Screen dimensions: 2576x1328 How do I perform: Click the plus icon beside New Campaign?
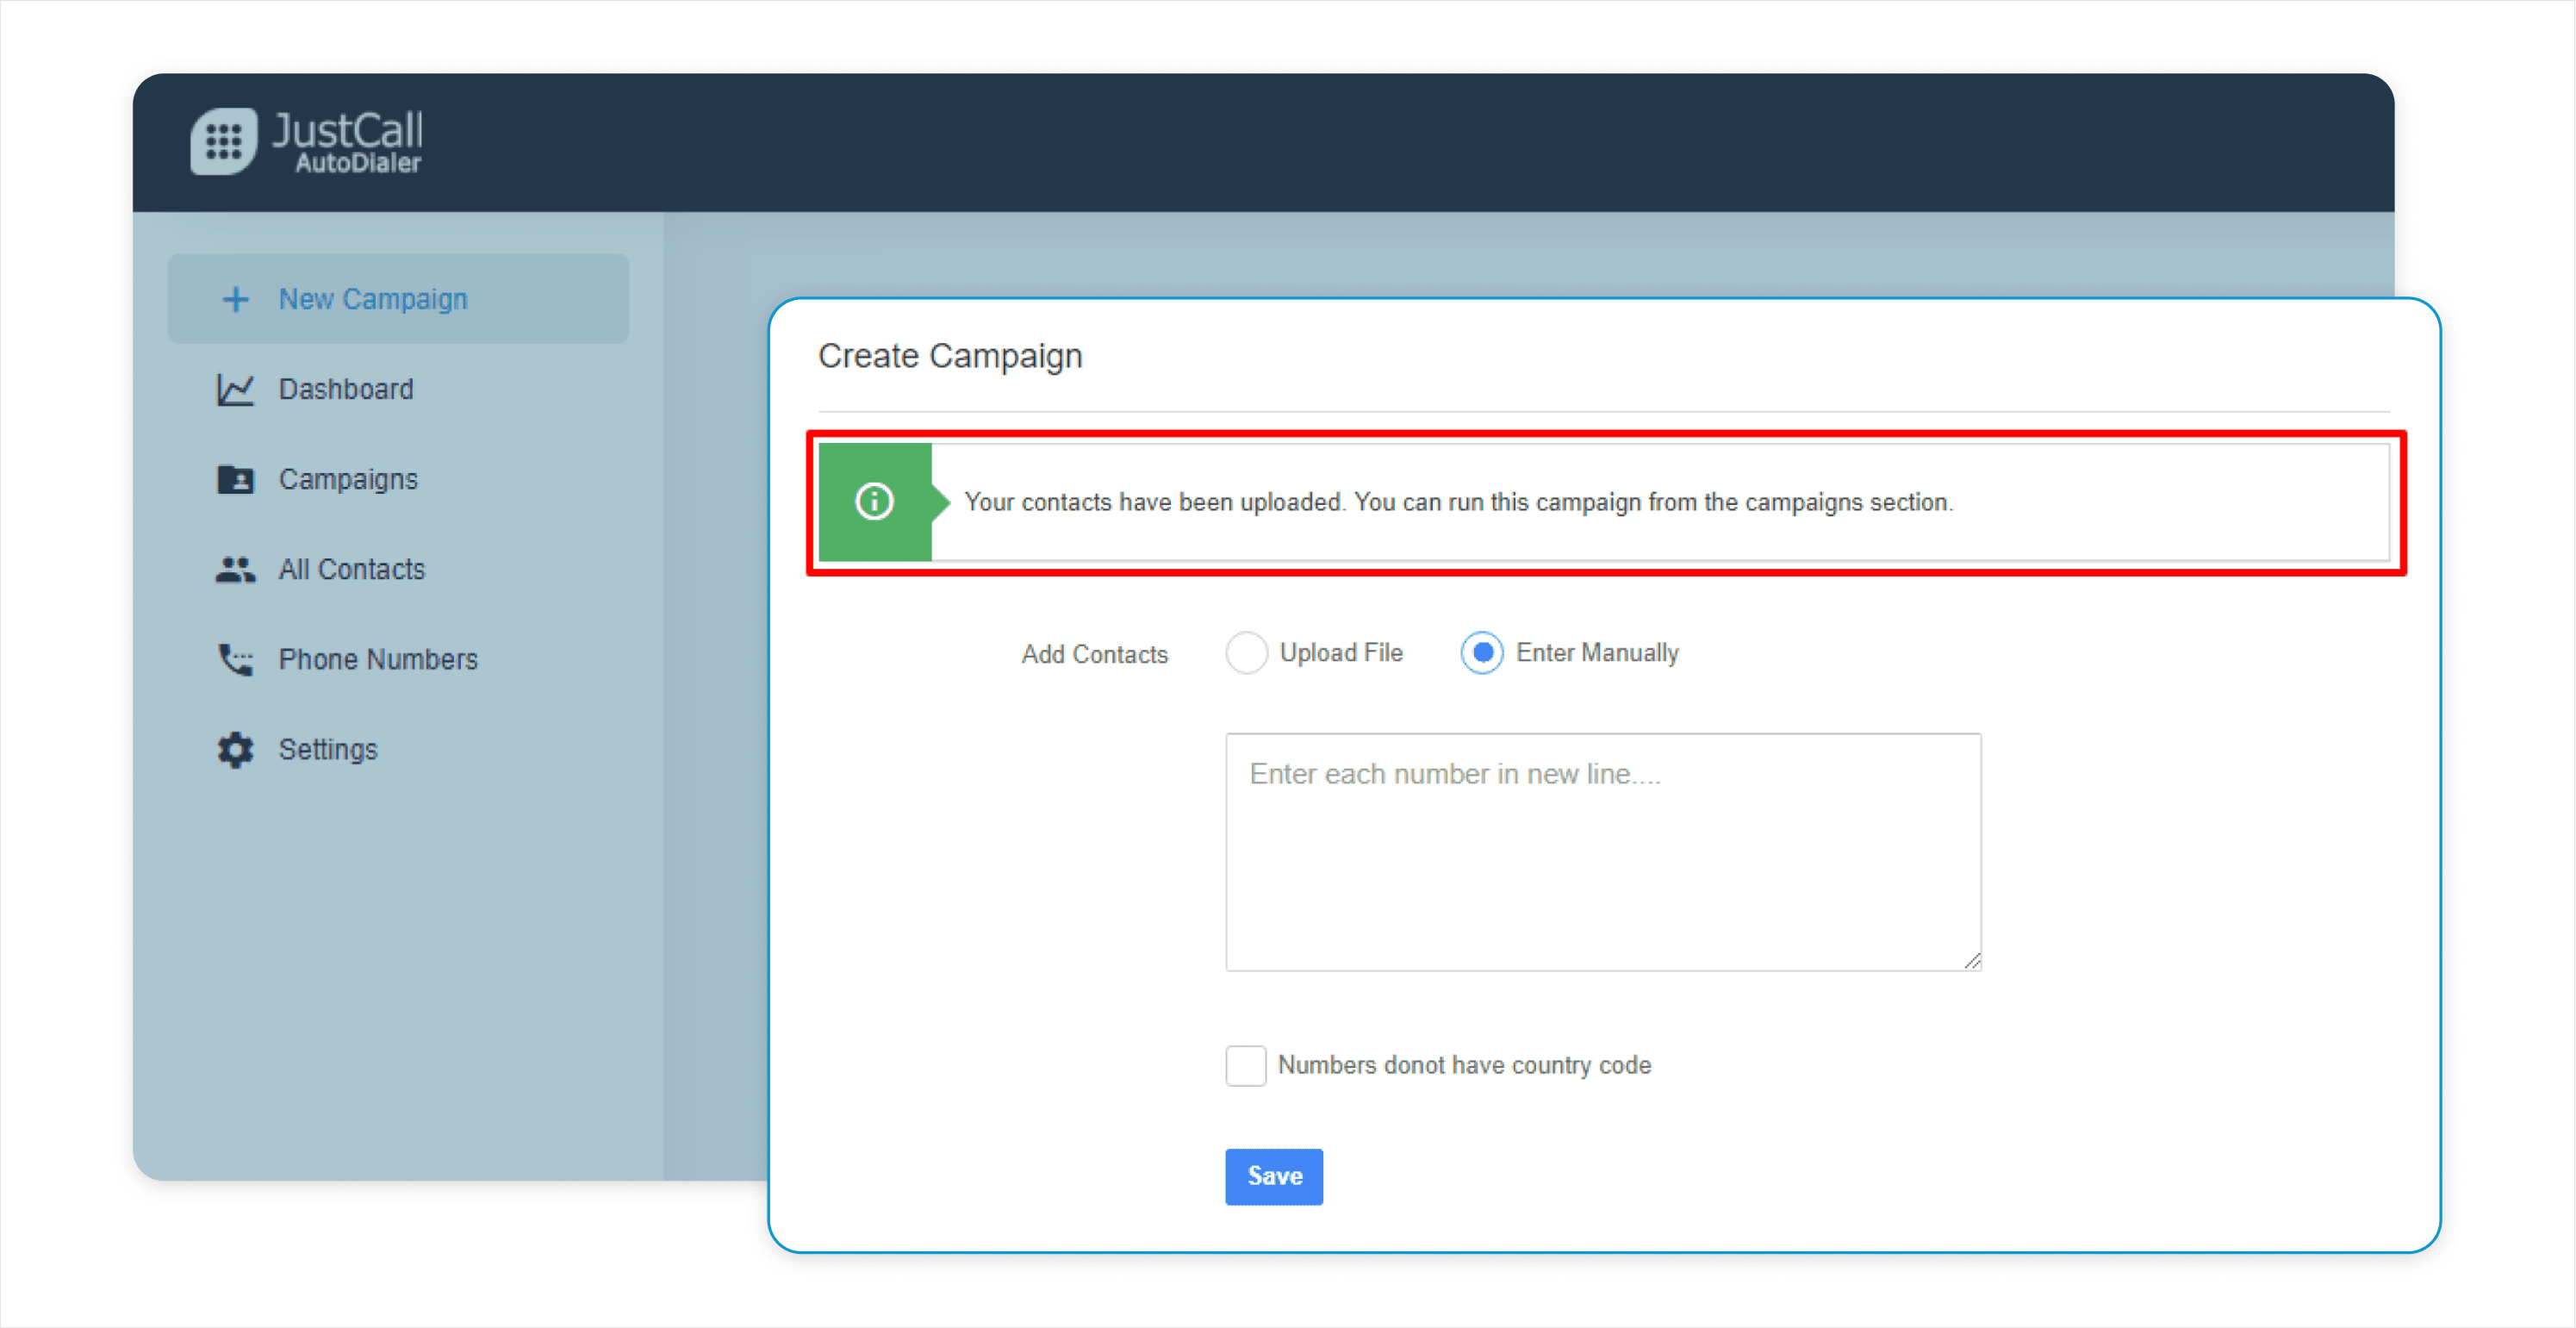pos(235,299)
